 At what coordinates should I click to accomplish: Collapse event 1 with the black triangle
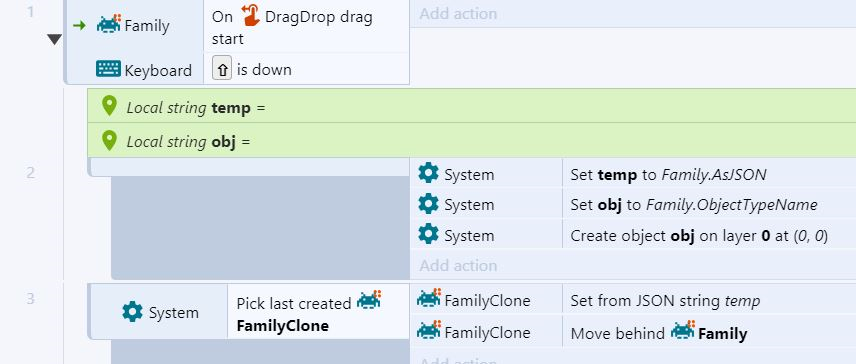click(x=54, y=39)
